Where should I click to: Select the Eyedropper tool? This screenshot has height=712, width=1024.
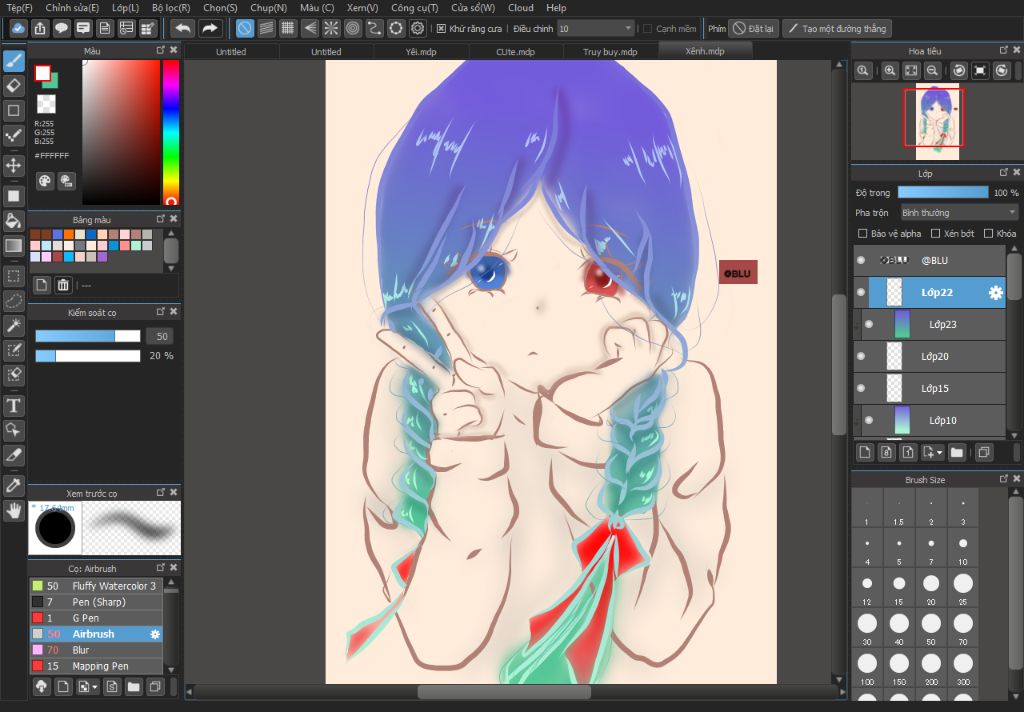click(x=13, y=485)
